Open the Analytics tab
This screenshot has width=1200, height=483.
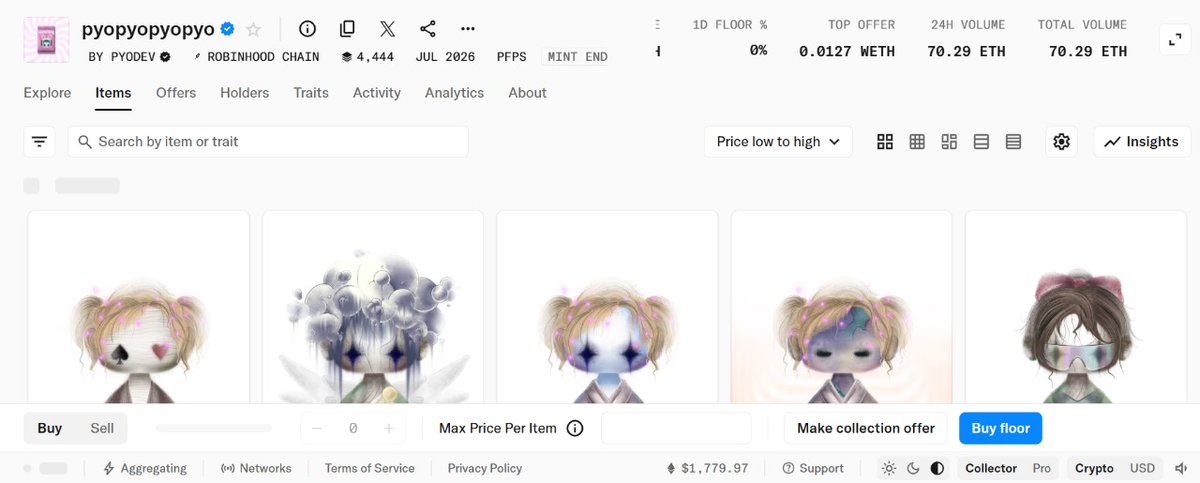click(454, 93)
